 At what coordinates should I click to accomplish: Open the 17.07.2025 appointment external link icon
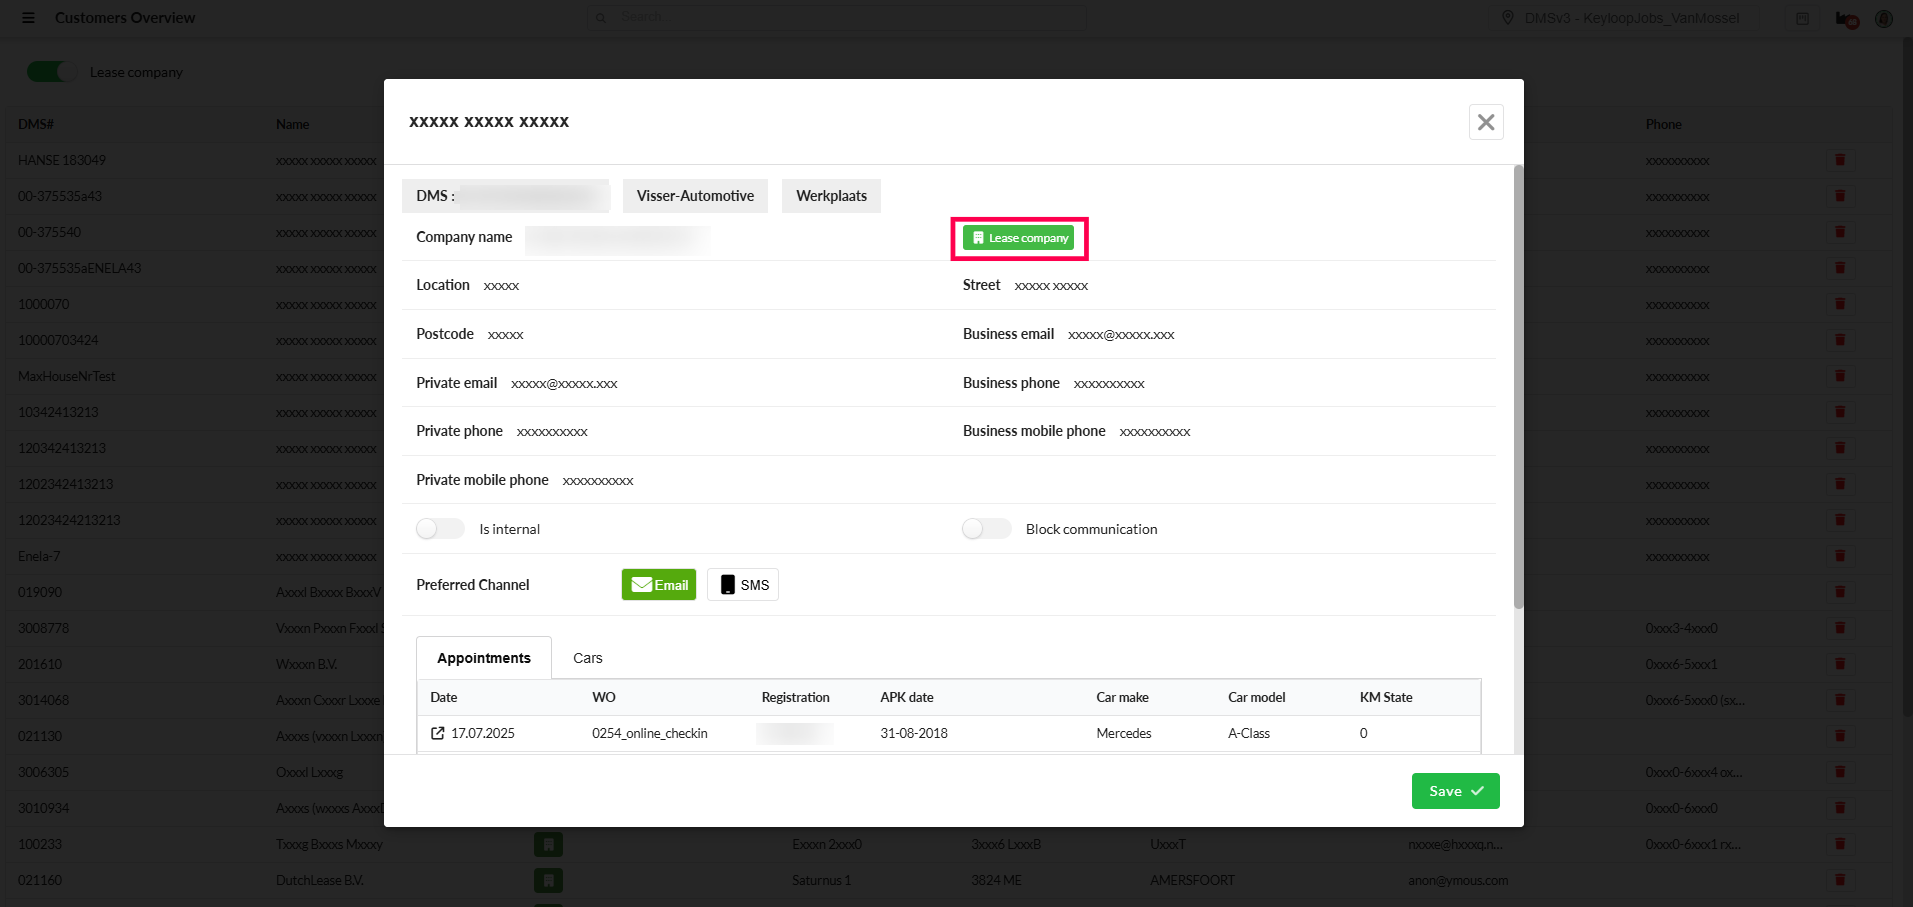437,733
